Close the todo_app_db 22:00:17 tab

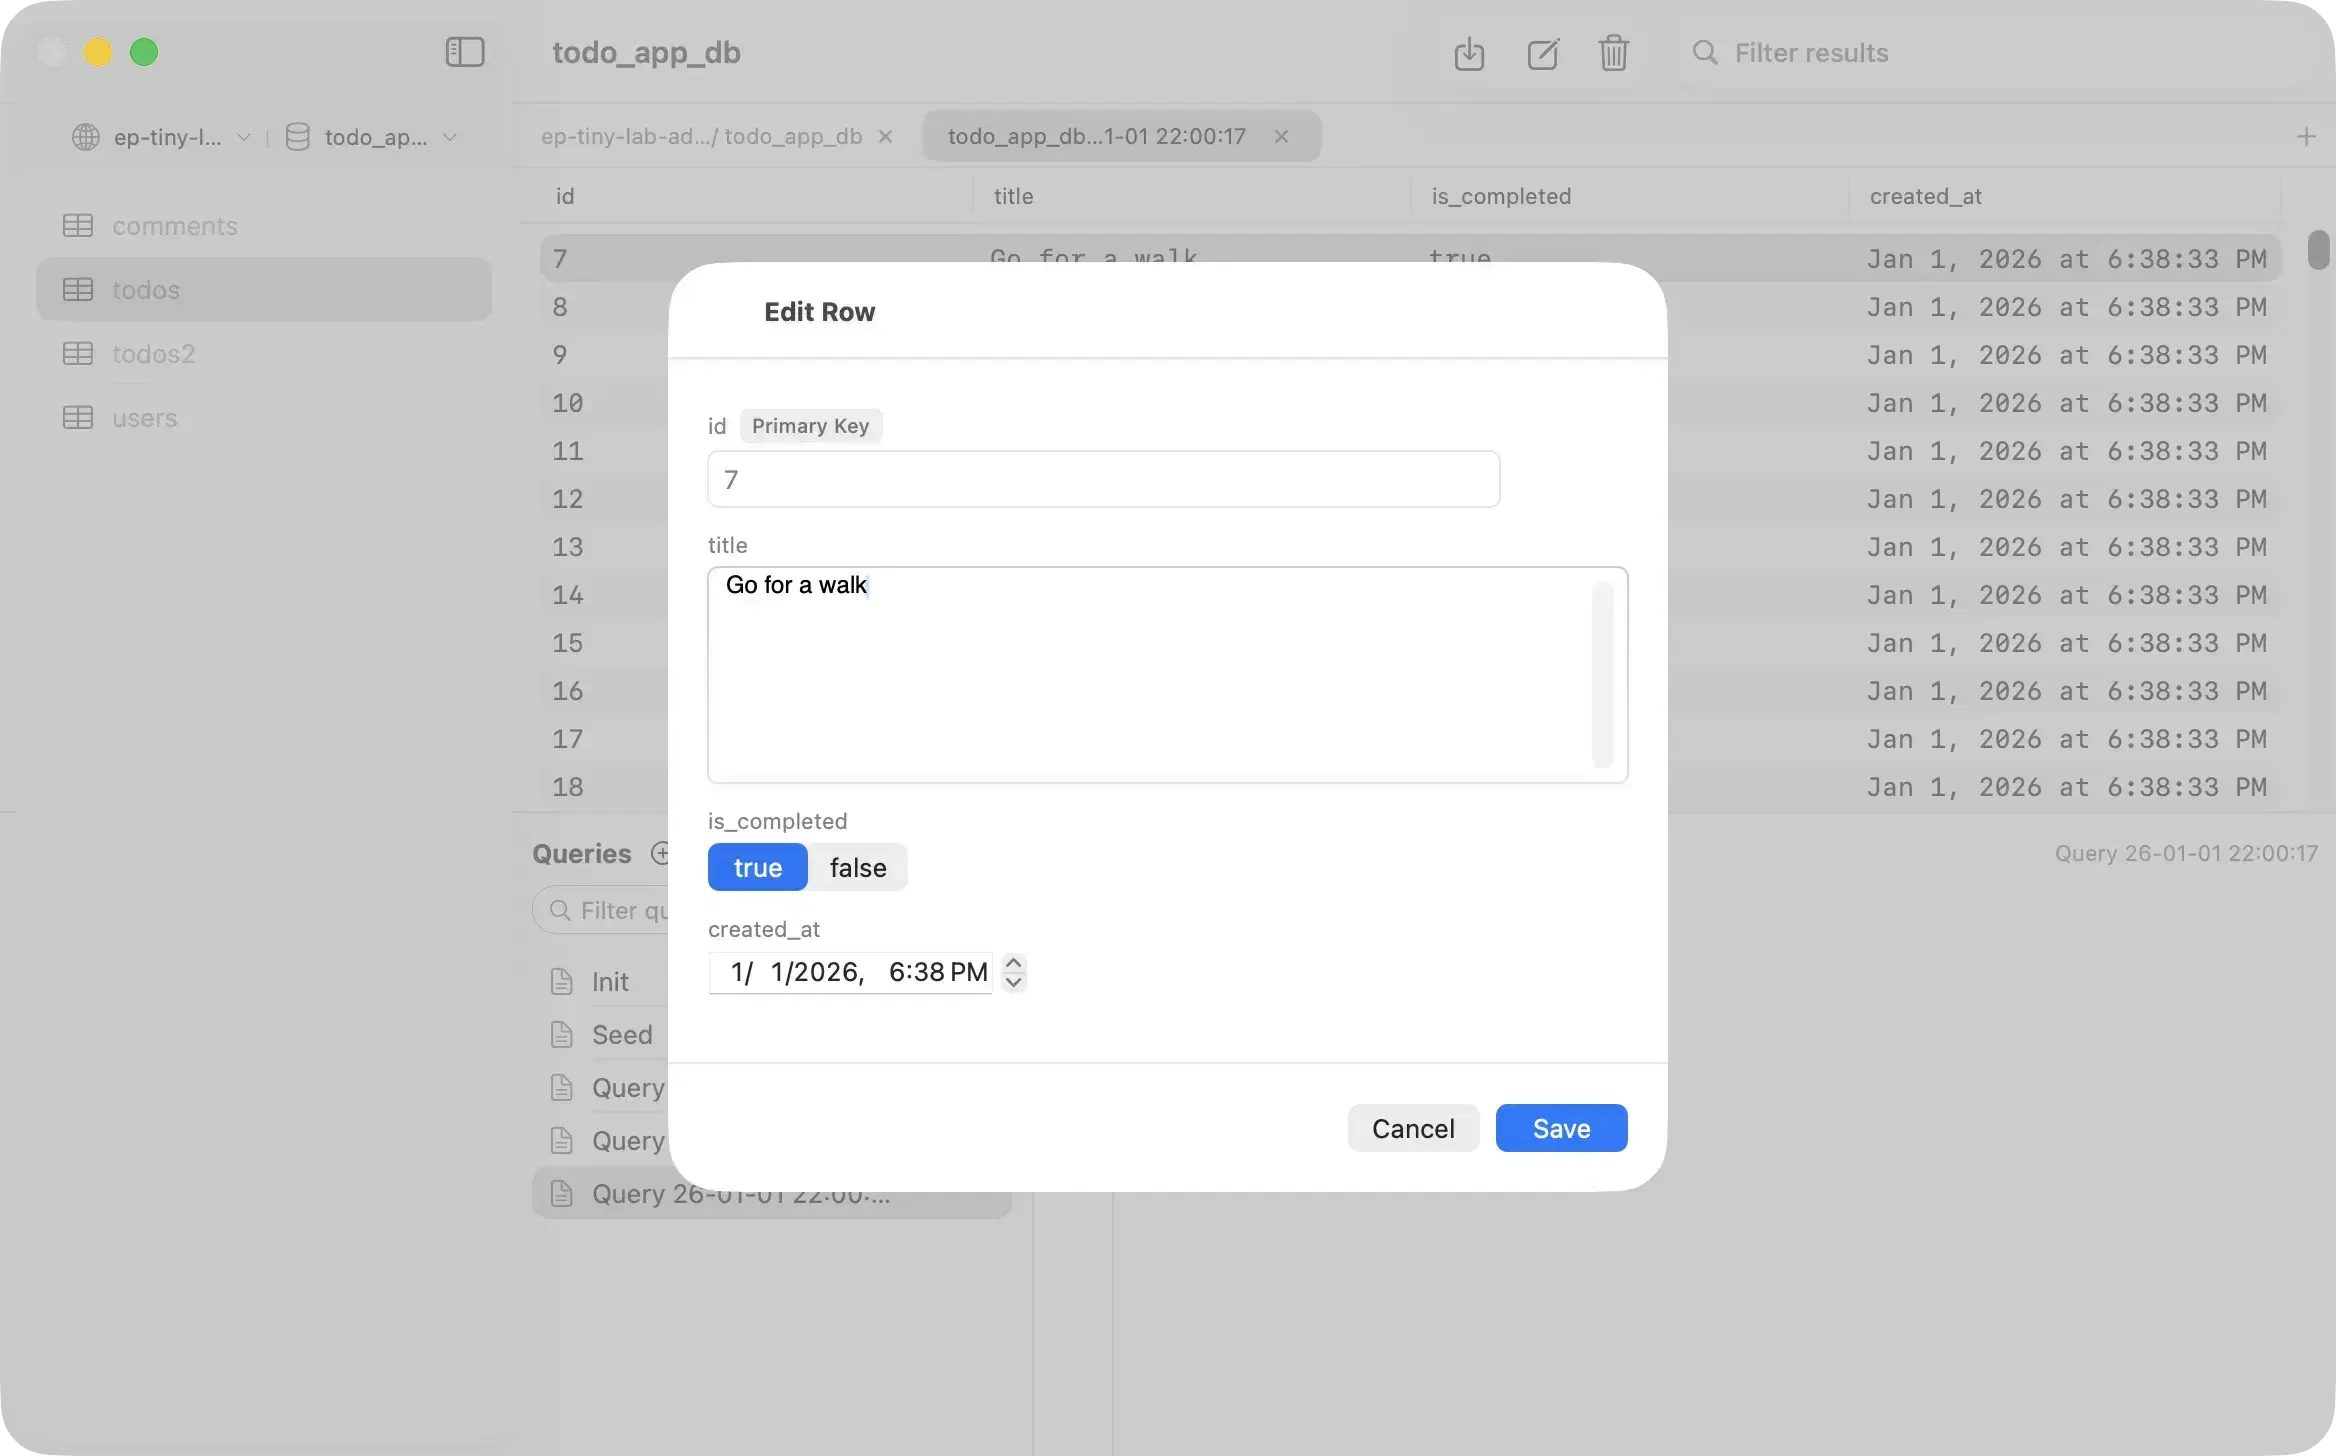click(1281, 136)
